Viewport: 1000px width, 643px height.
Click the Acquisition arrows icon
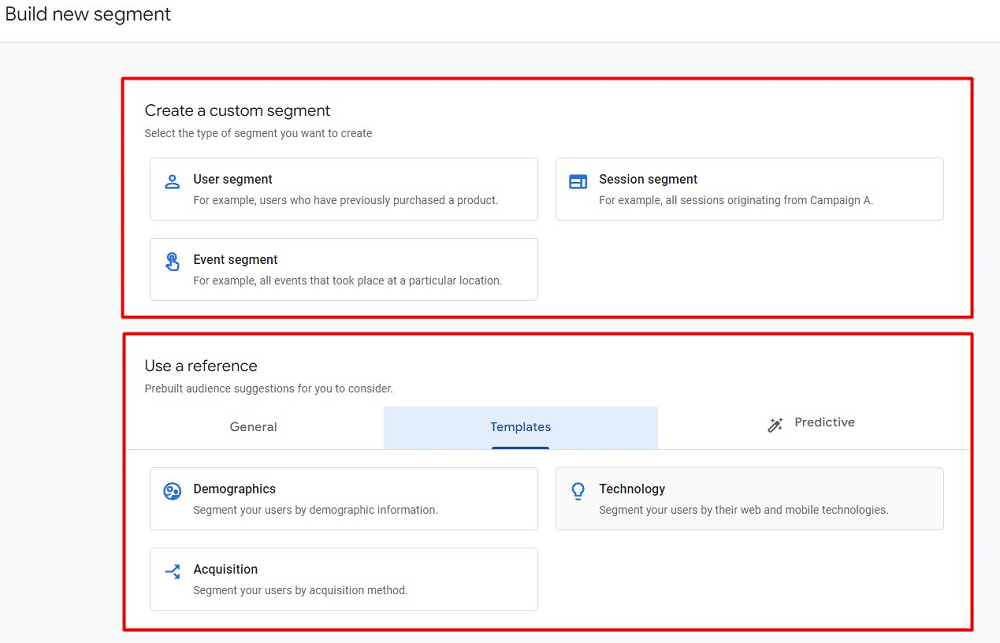pyautogui.click(x=172, y=571)
